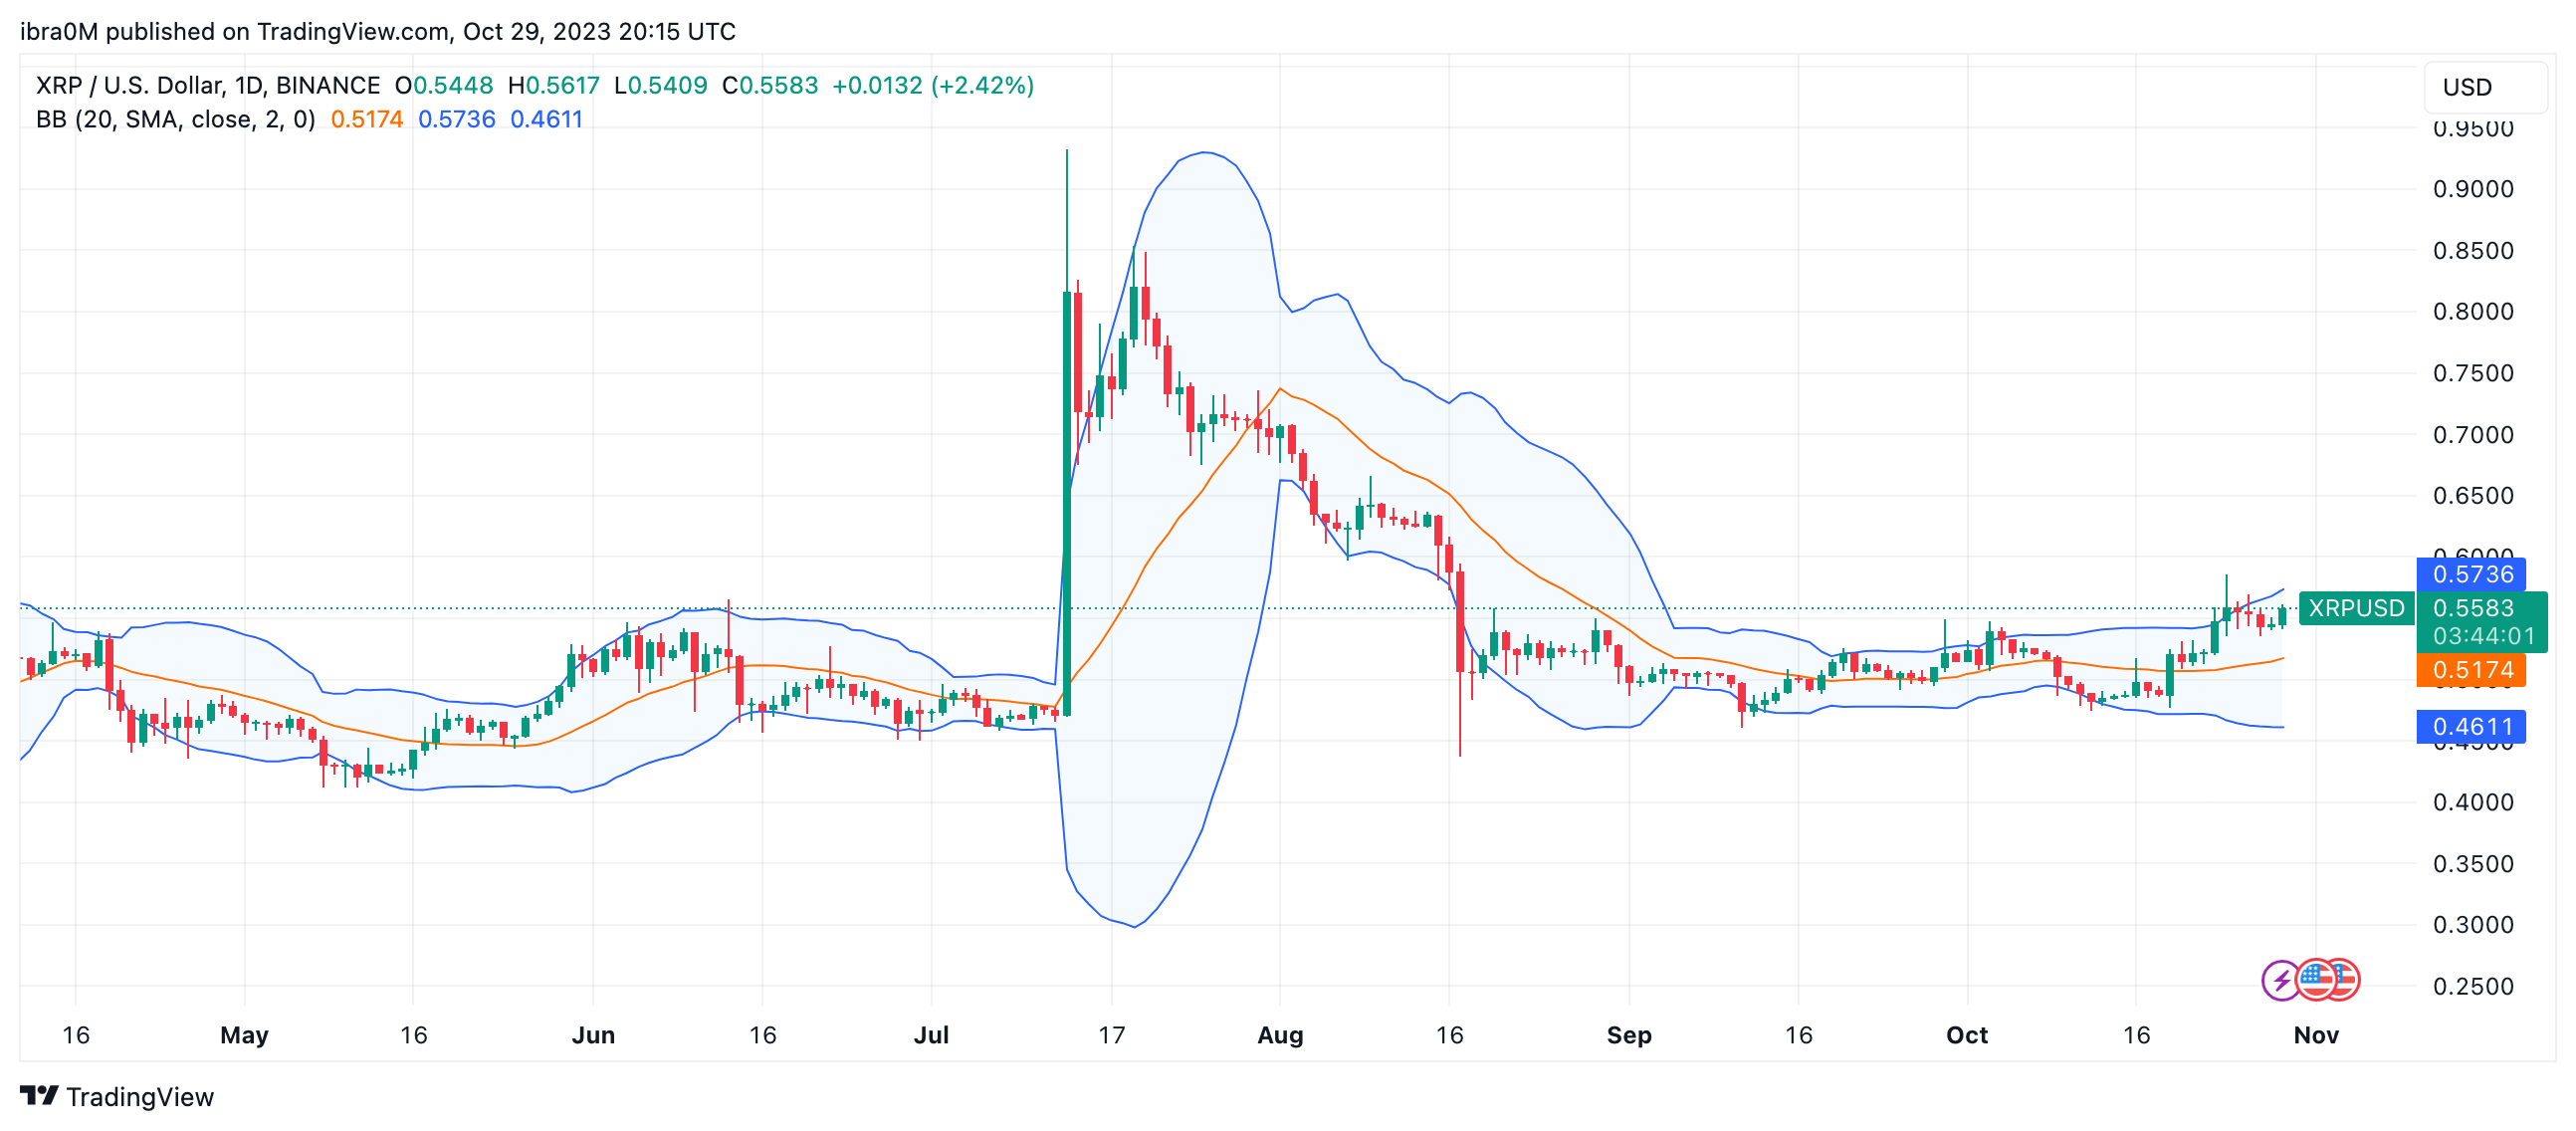Click the Aug label on the time axis
Viewport: 2576px width, 1131px height.
[x=1279, y=1035]
